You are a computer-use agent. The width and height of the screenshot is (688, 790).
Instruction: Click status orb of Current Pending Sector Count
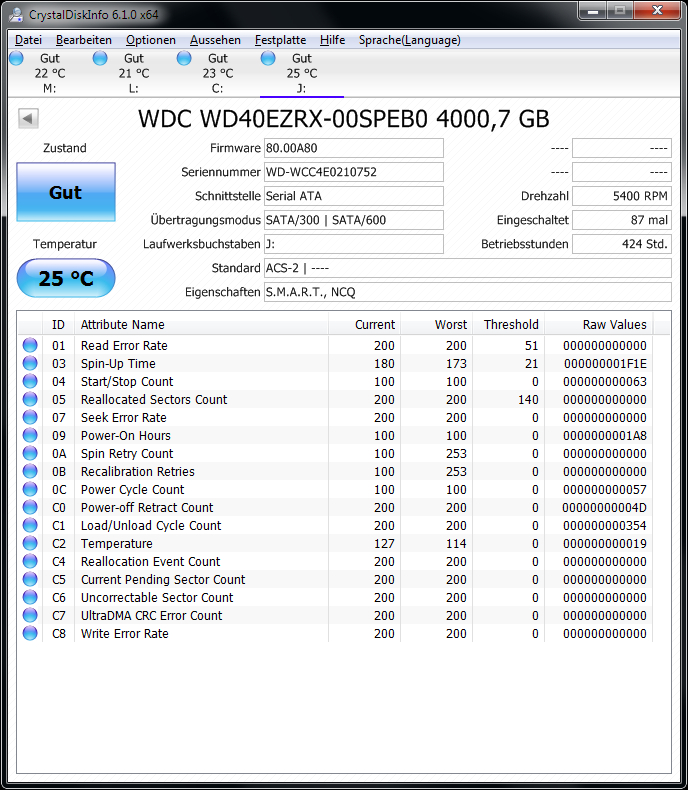(x=30, y=579)
